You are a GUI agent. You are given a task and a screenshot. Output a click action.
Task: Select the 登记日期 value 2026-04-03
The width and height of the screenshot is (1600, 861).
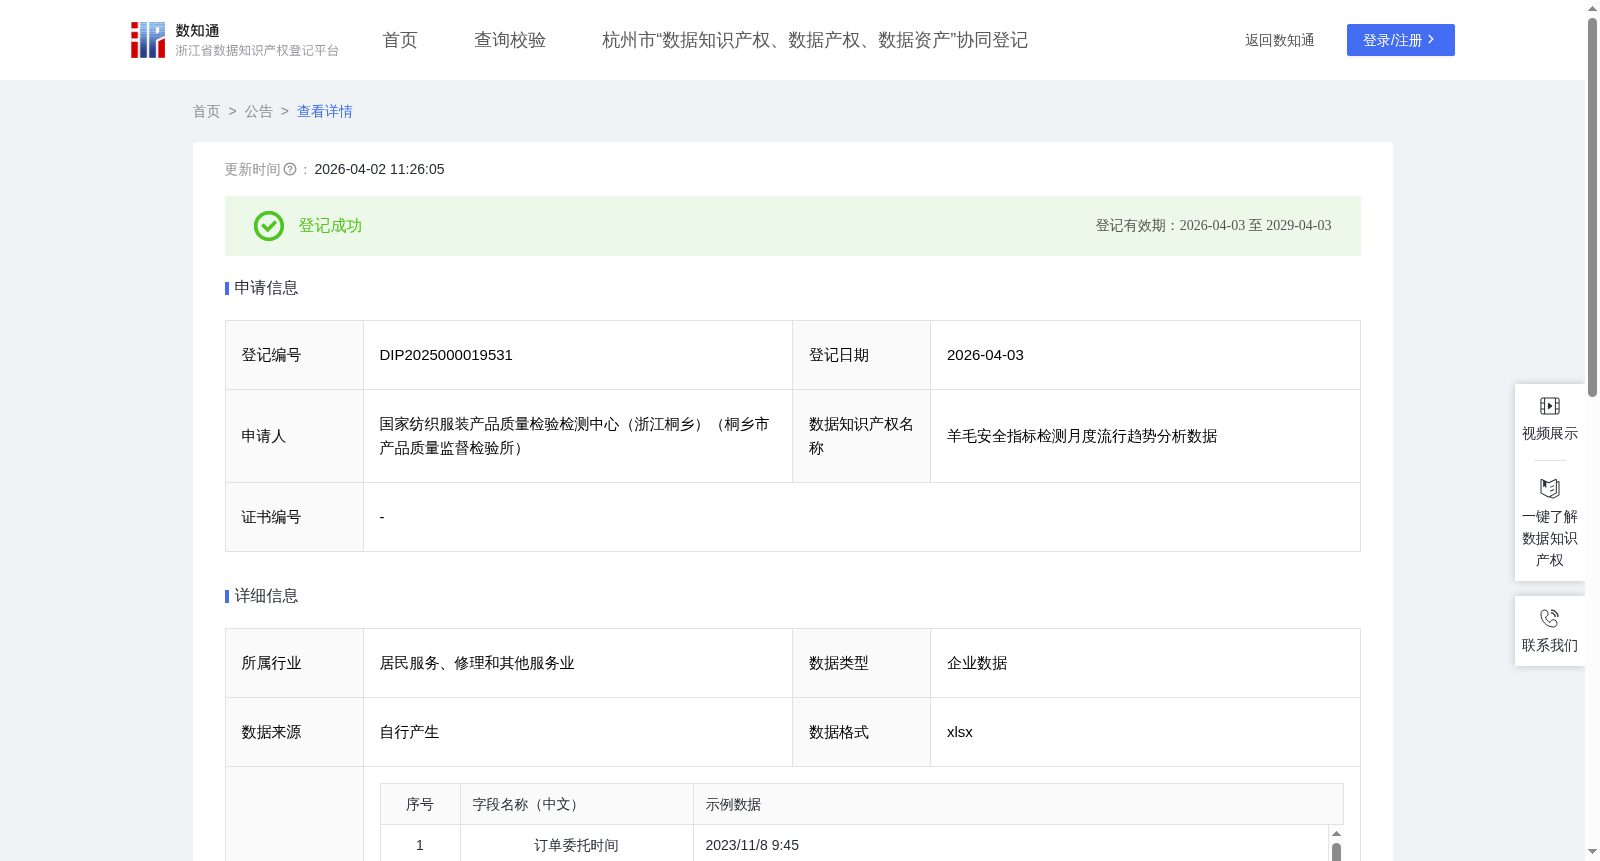click(985, 355)
